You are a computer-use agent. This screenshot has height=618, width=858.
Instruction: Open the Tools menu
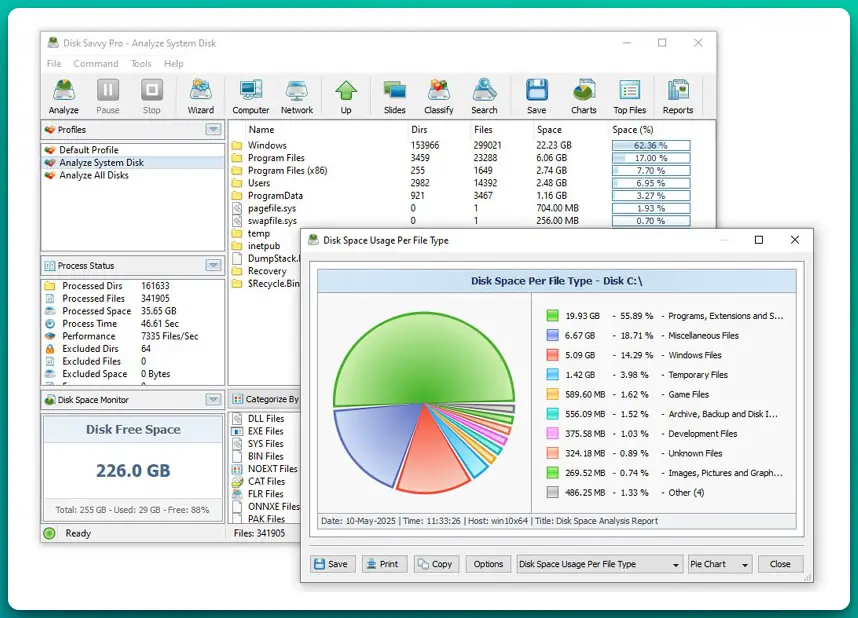(141, 64)
